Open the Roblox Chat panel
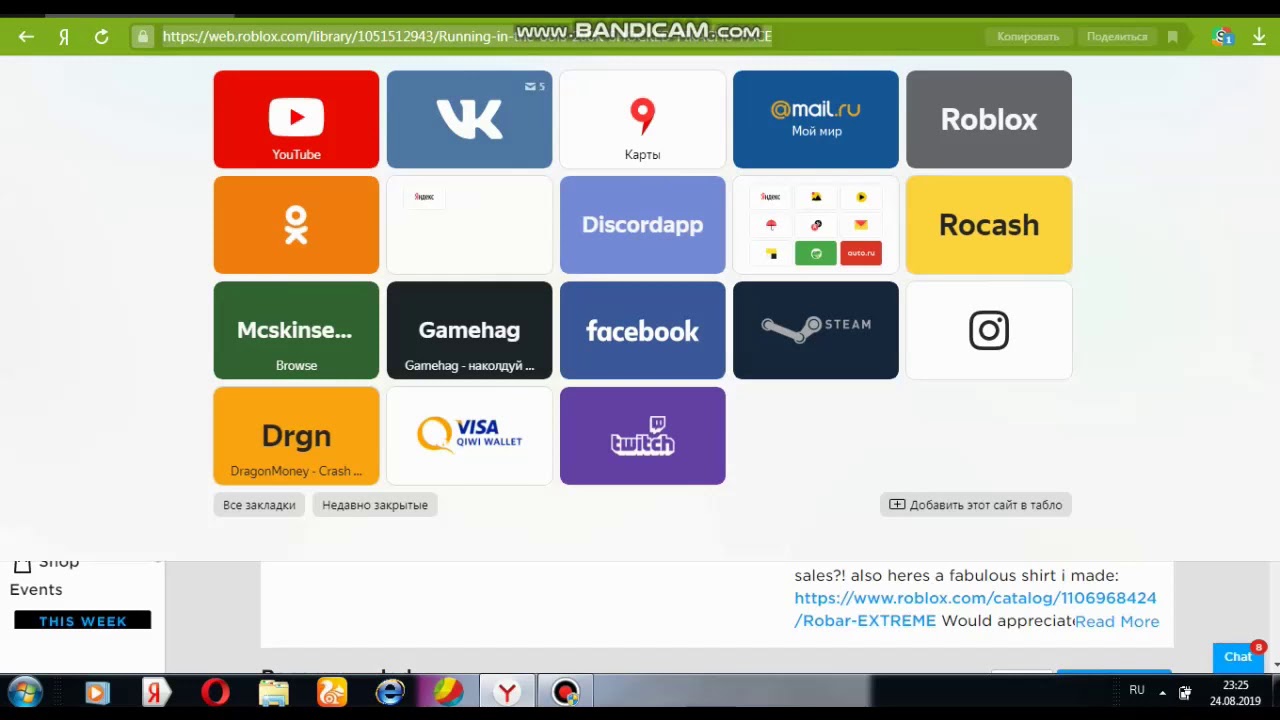Image resolution: width=1280 pixels, height=720 pixels. click(1238, 657)
